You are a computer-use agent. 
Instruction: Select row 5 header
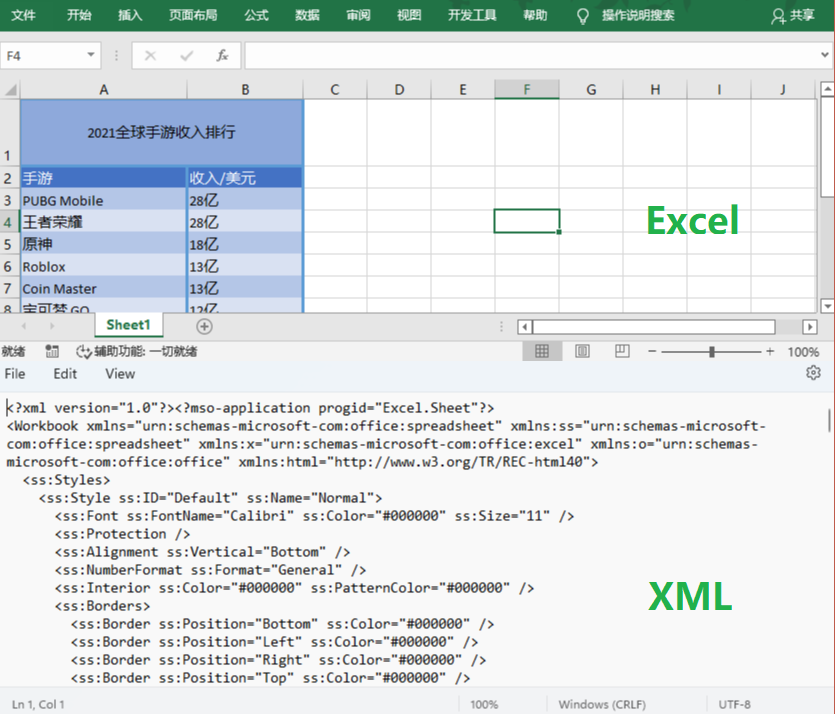pyautogui.click(x=9, y=244)
